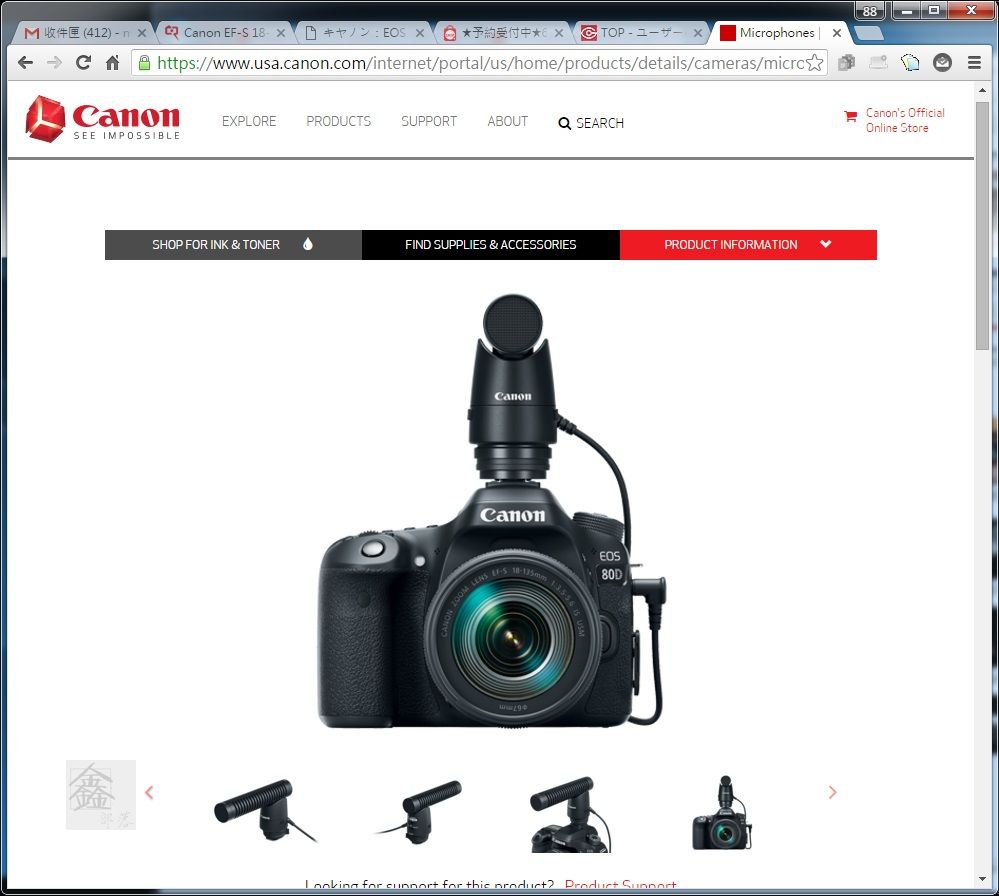Visit Canon's Official Online Store link
Image resolution: width=999 pixels, height=896 pixels.
click(905, 120)
